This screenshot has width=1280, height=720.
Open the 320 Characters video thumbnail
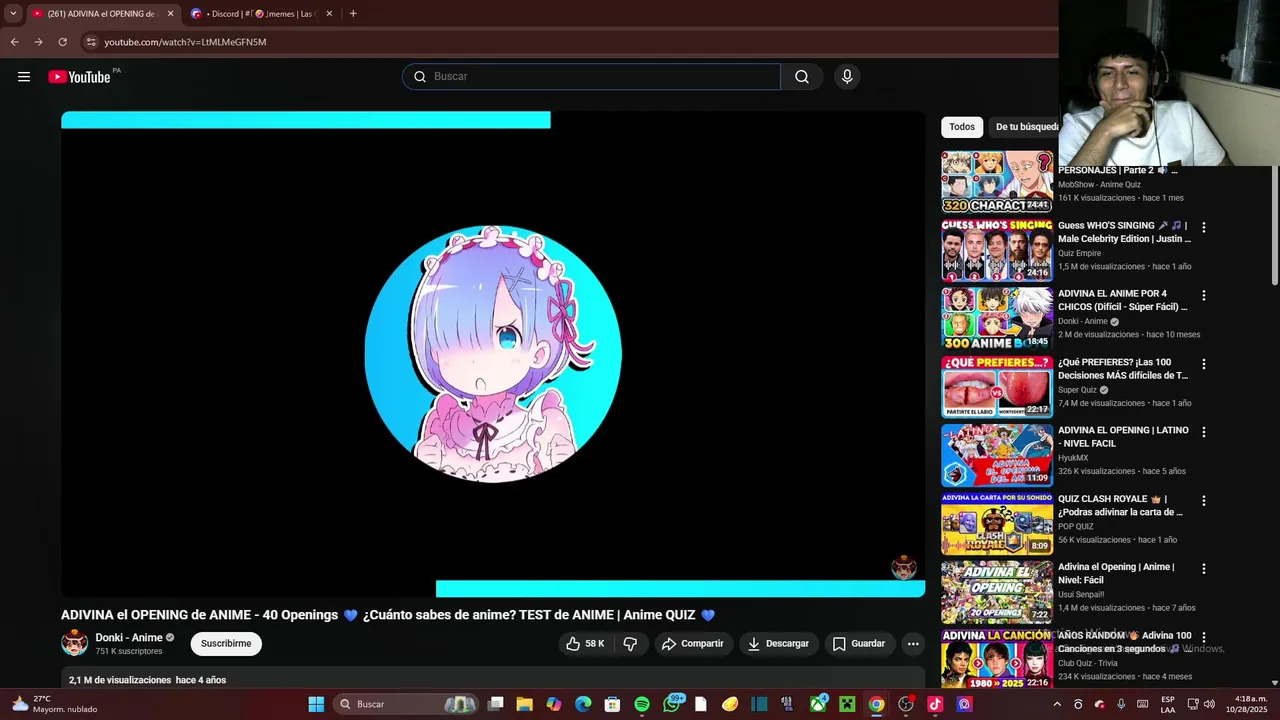tap(997, 182)
